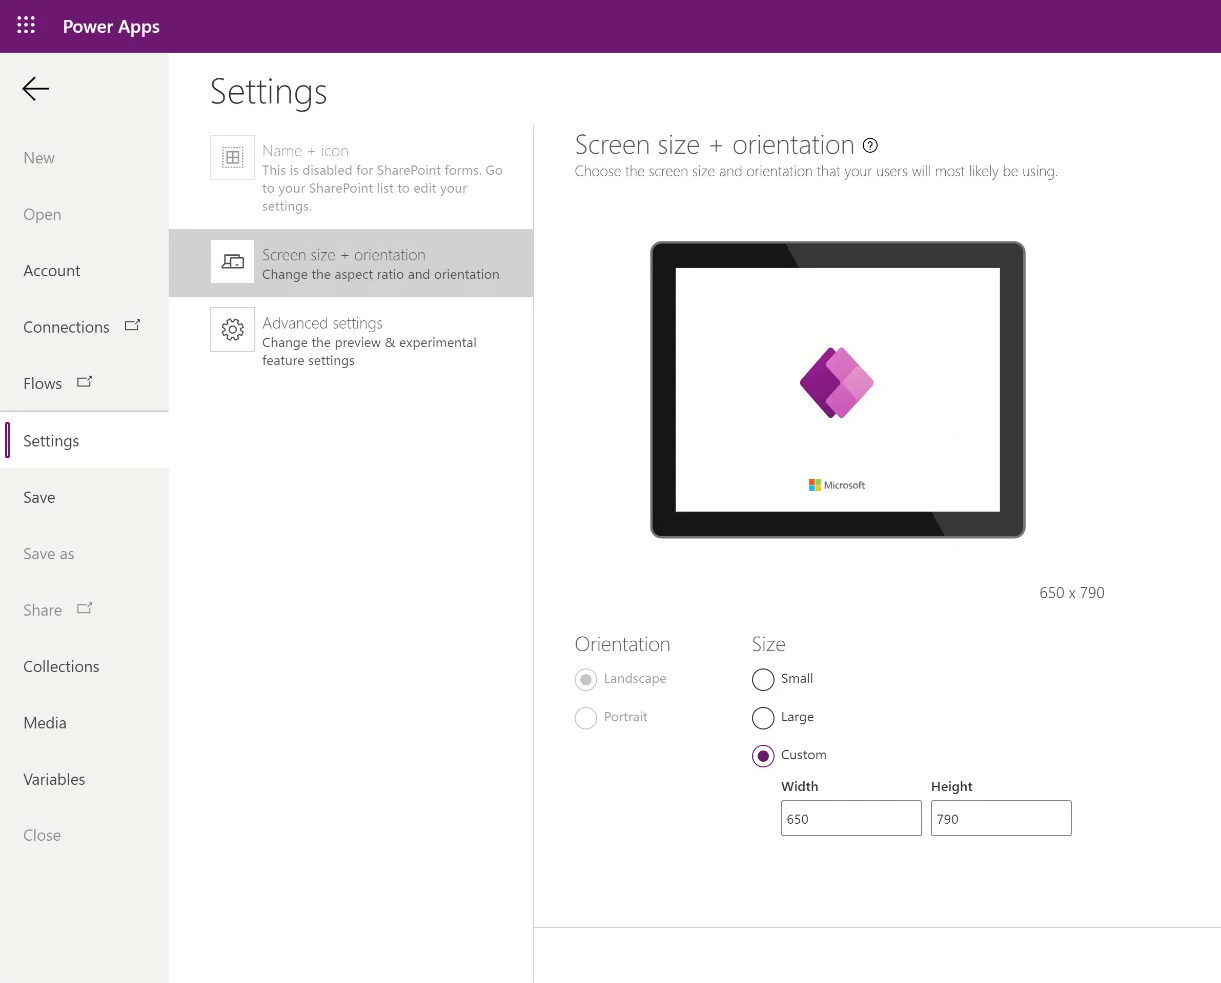1221x983 pixels.
Task: Click the external link icon next to Flows
Action: point(84,381)
